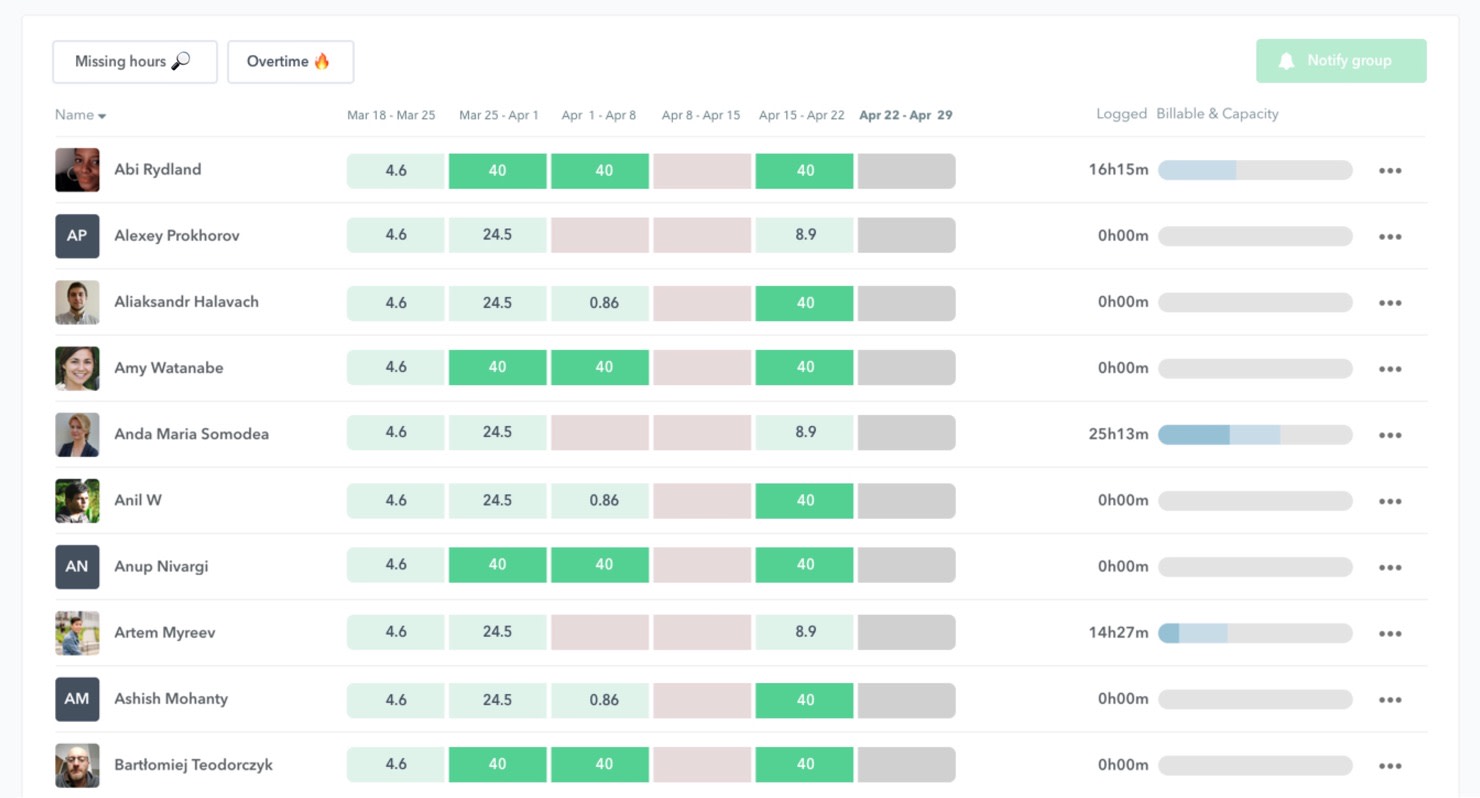Click the Missing hours filter button

pyautogui.click(x=135, y=61)
